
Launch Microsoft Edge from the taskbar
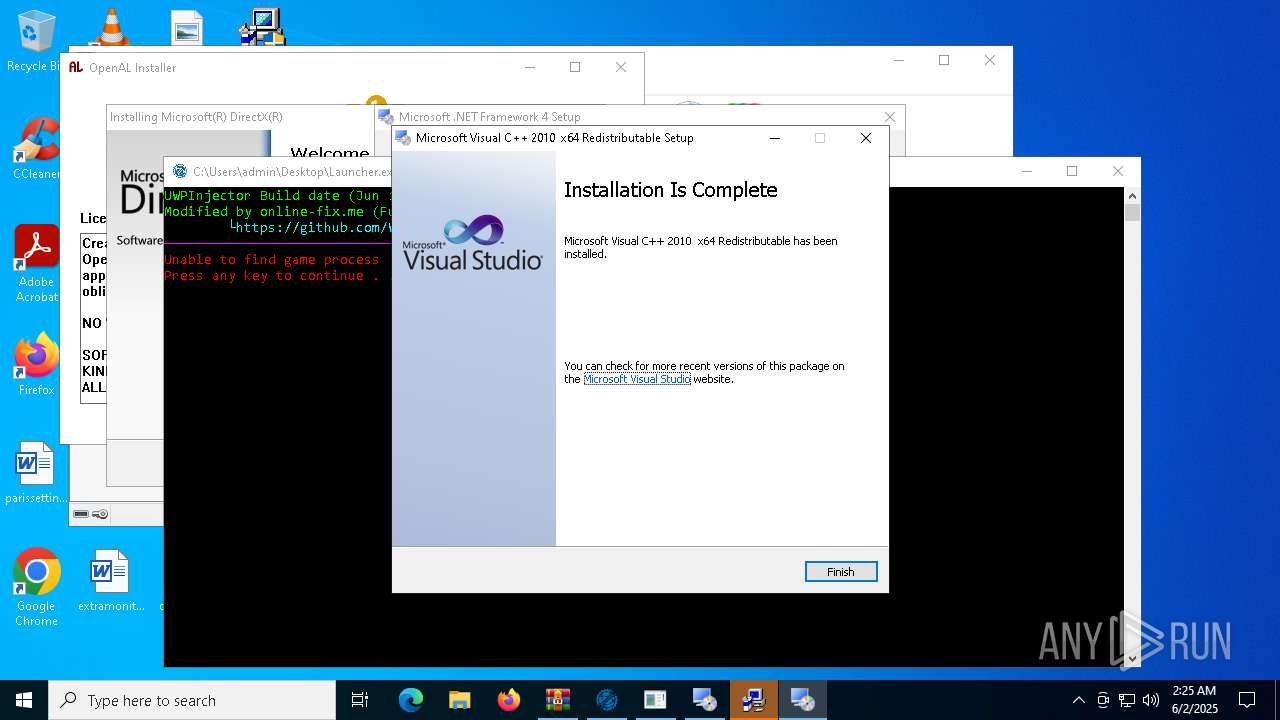click(x=411, y=700)
